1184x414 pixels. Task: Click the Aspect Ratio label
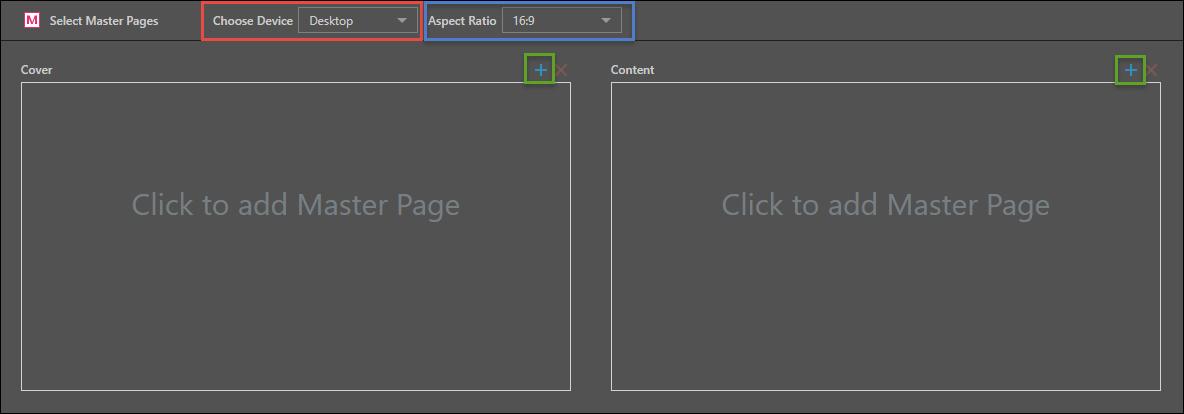tap(462, 21)
